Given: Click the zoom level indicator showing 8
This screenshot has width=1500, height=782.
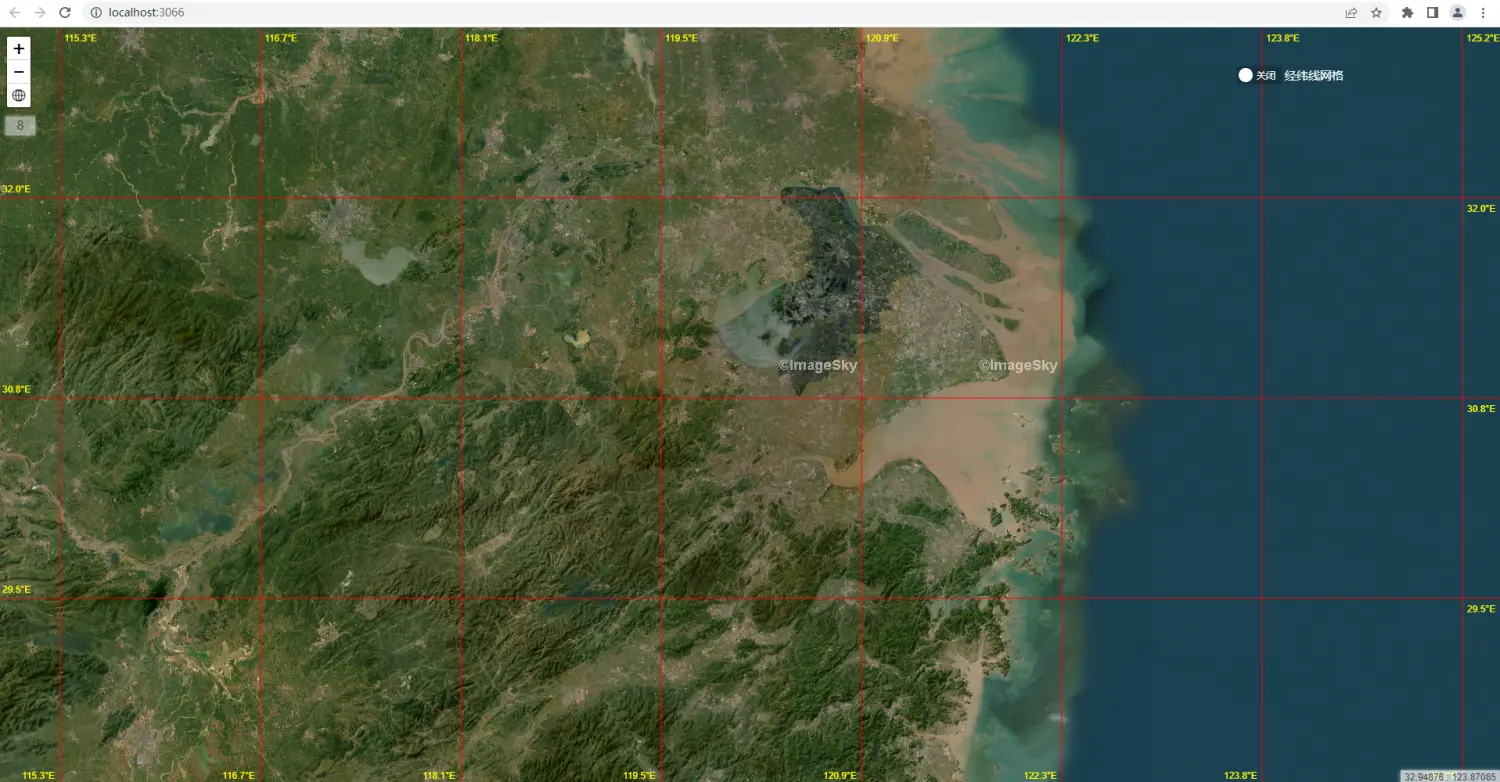Looking at the screenshot, I should click(20, 126).
